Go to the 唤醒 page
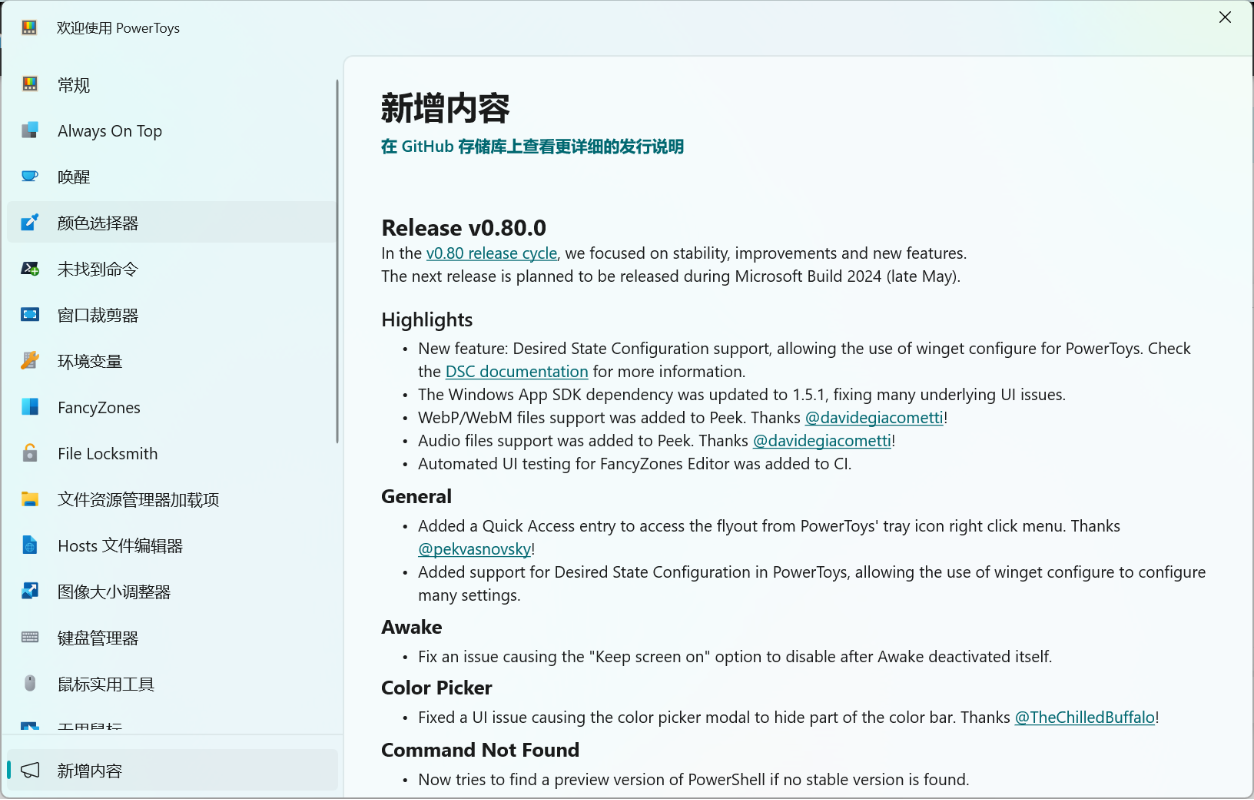The height and width of the screenshot is (800, 1254). click(x=171, y=177)
